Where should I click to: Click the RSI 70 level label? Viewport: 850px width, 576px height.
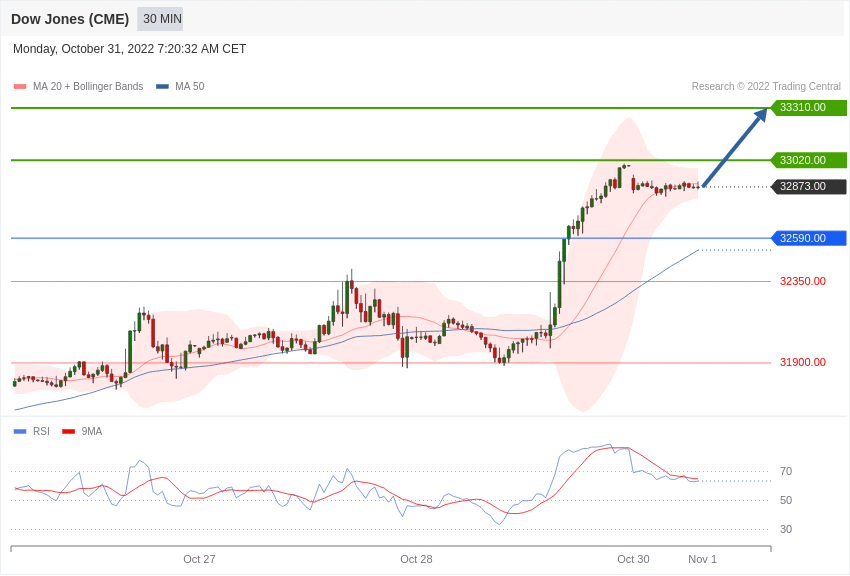[x=786, y=471]
